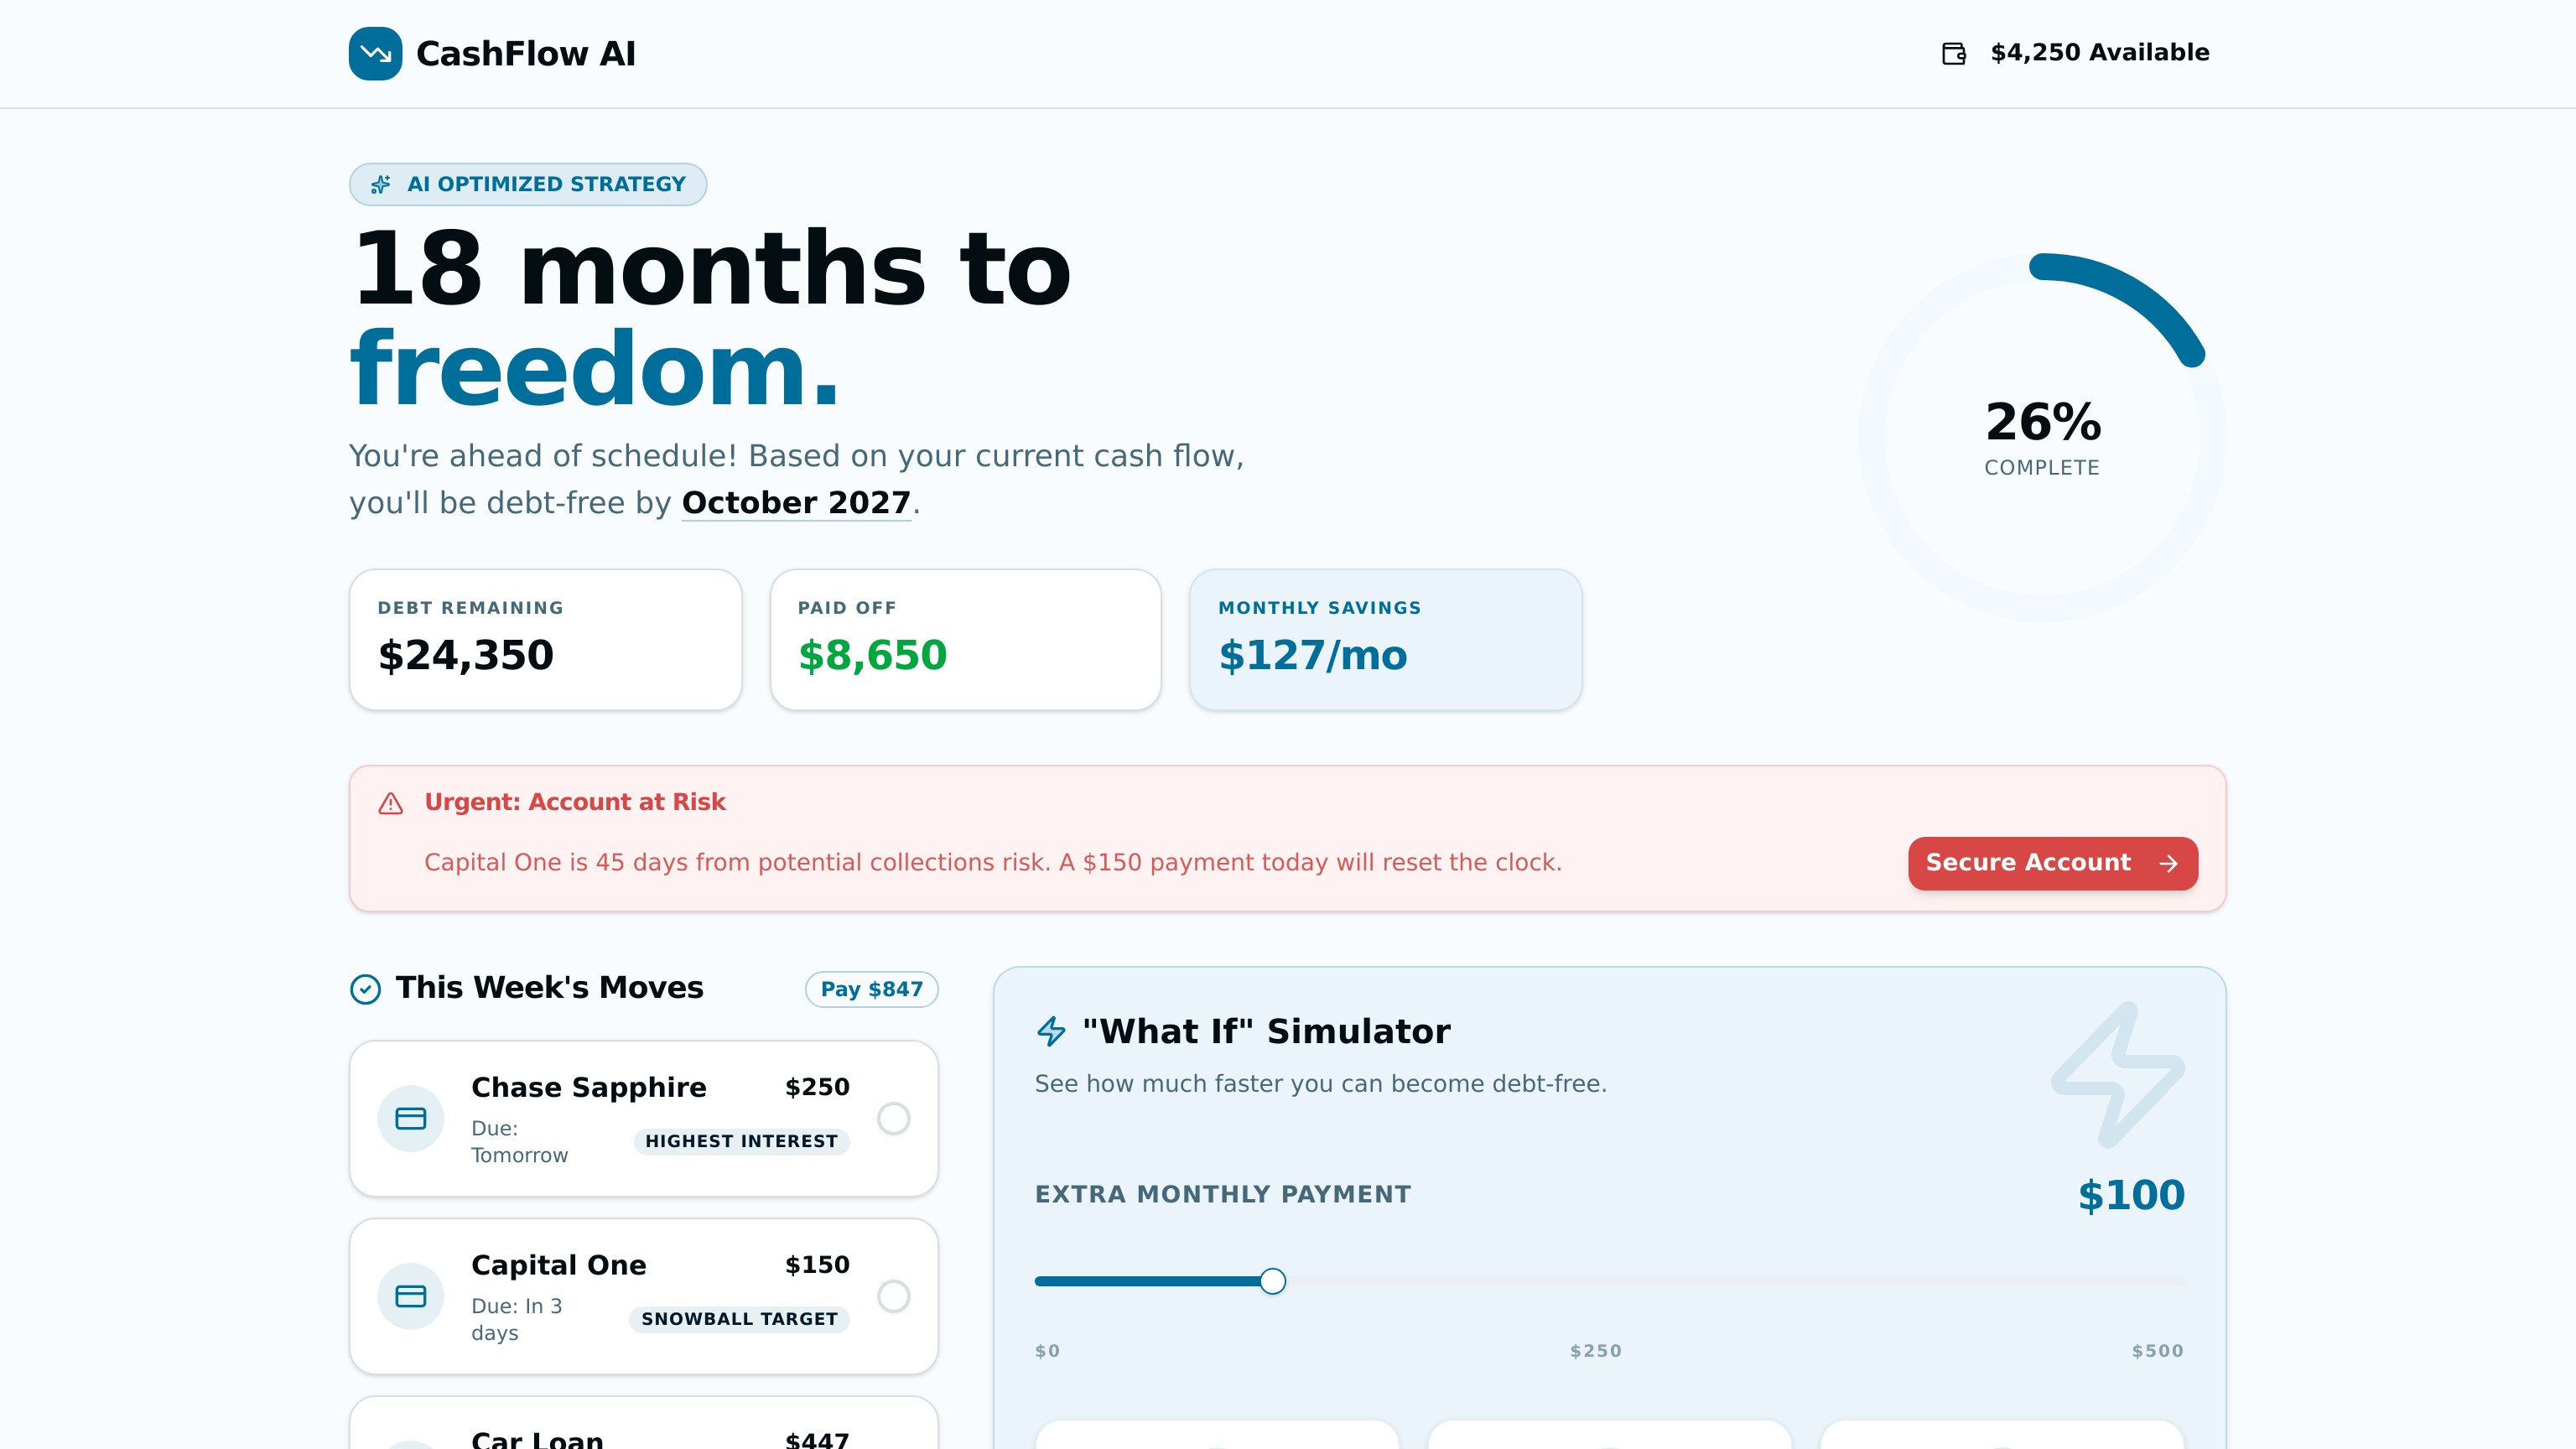Viewport: 2576px width, 1449px height.
Task: Open the Paid Off $8,650 card
Action: tap(965, 640)
